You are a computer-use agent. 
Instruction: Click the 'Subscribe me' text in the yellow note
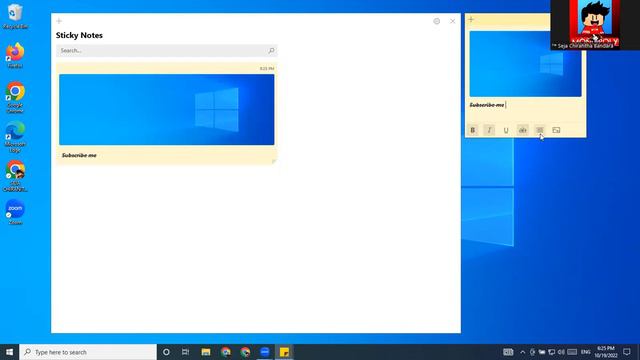point(487,105)
